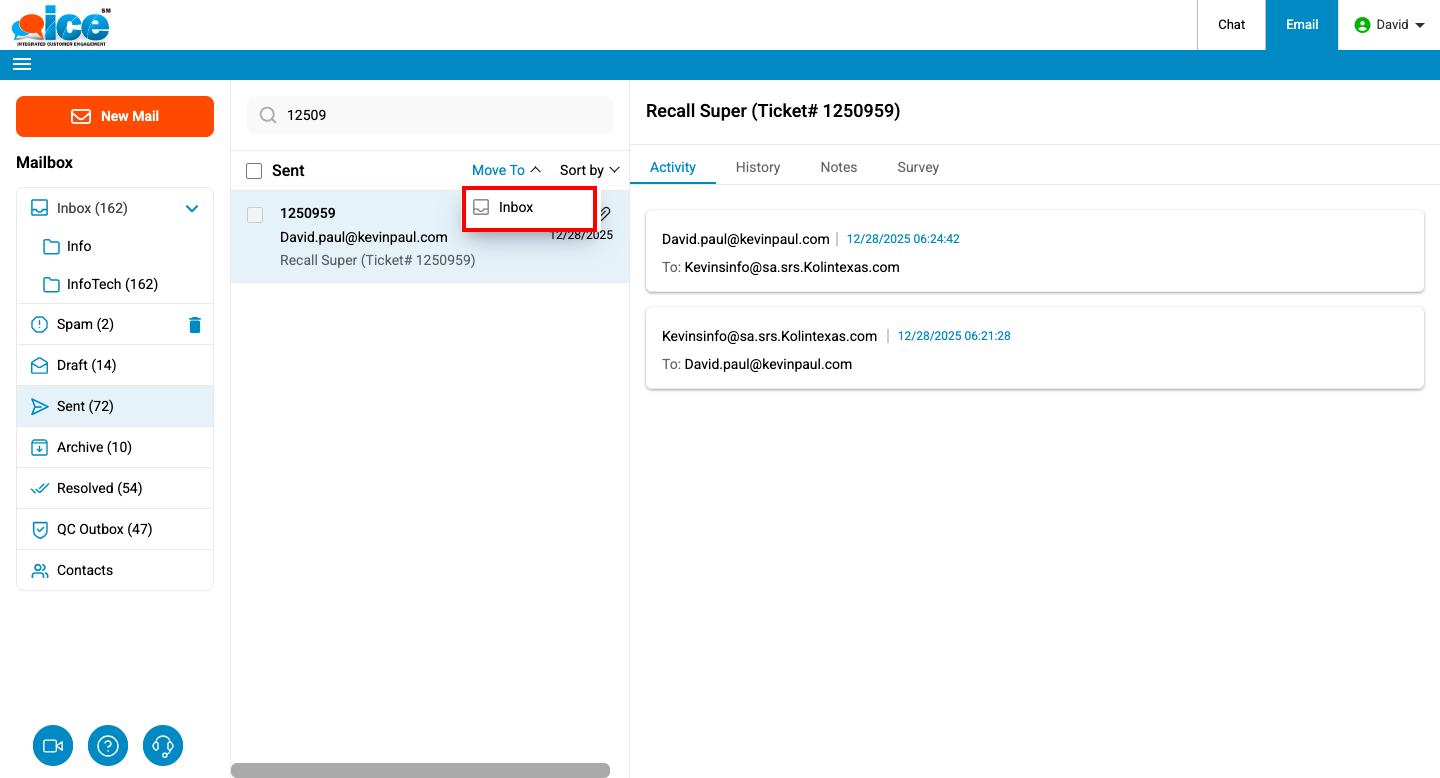
Task: Open the David user account menu
Action: point(1389,25)
